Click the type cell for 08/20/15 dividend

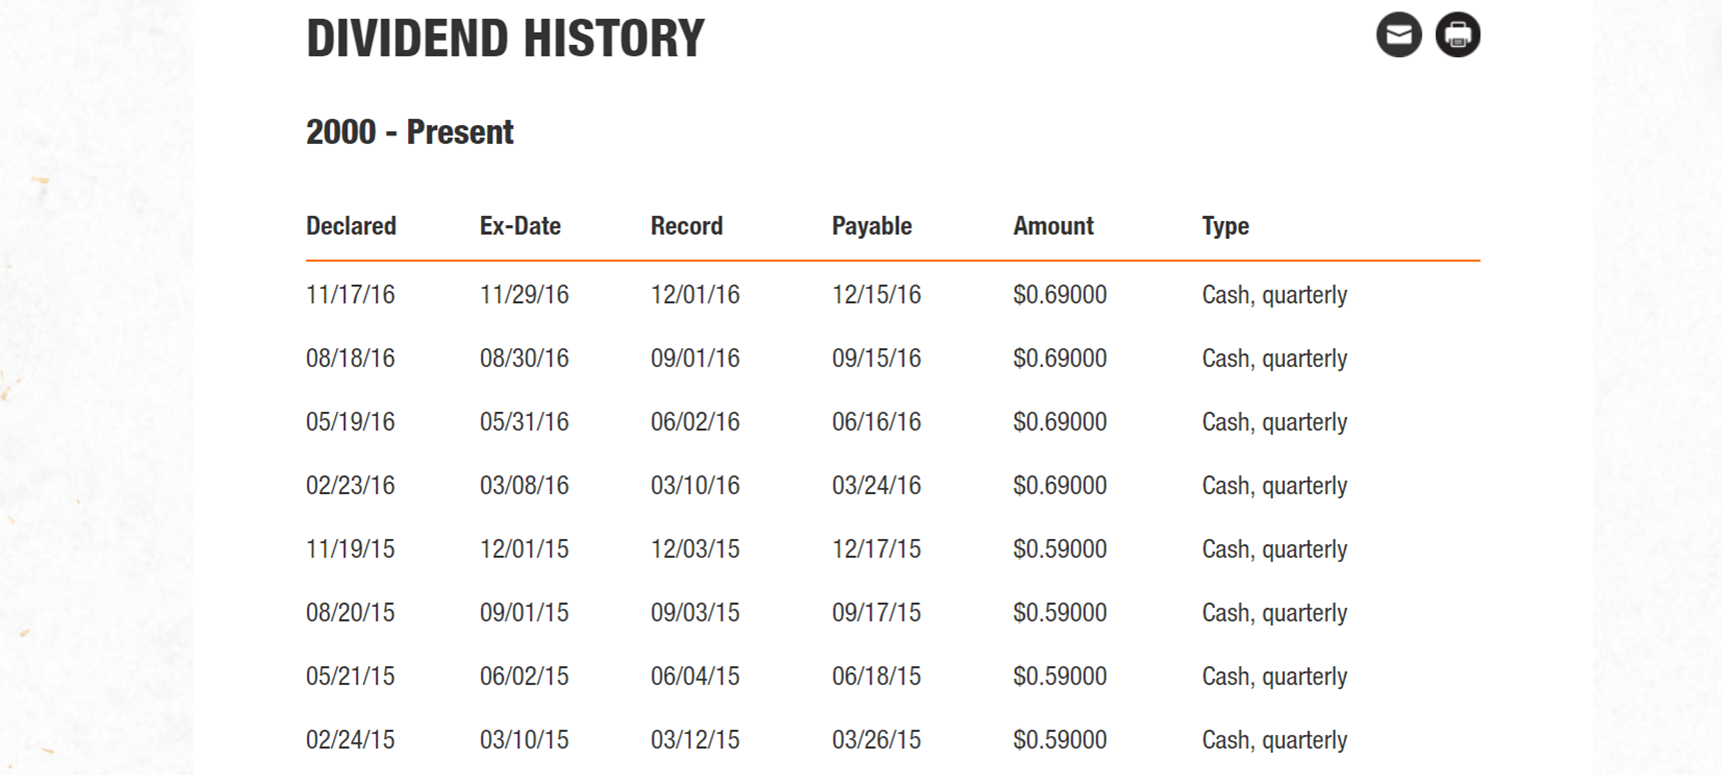point(1274,612)
